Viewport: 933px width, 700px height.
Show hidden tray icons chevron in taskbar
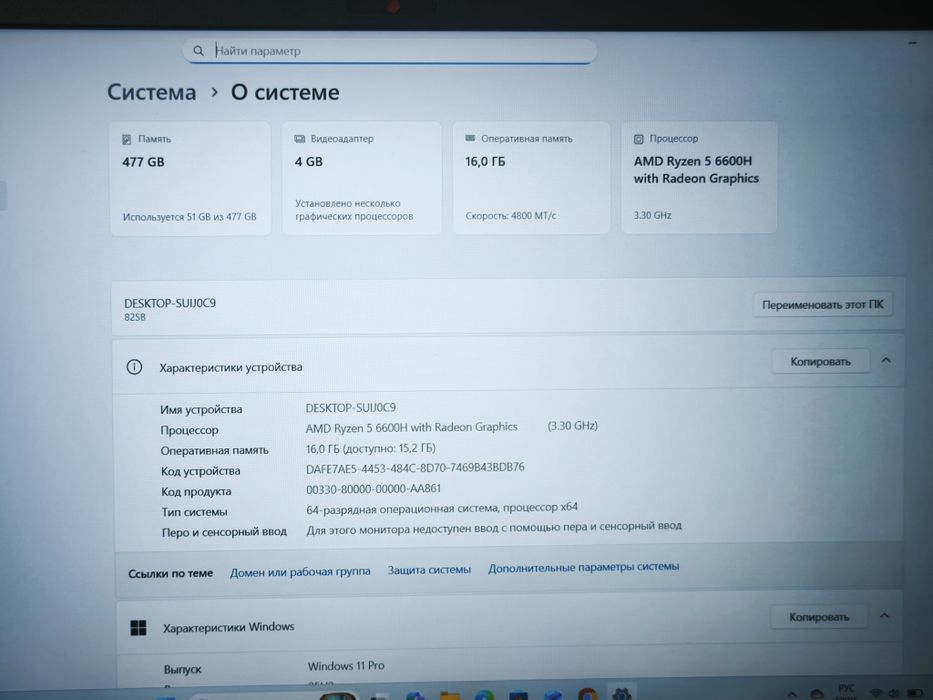791,694
